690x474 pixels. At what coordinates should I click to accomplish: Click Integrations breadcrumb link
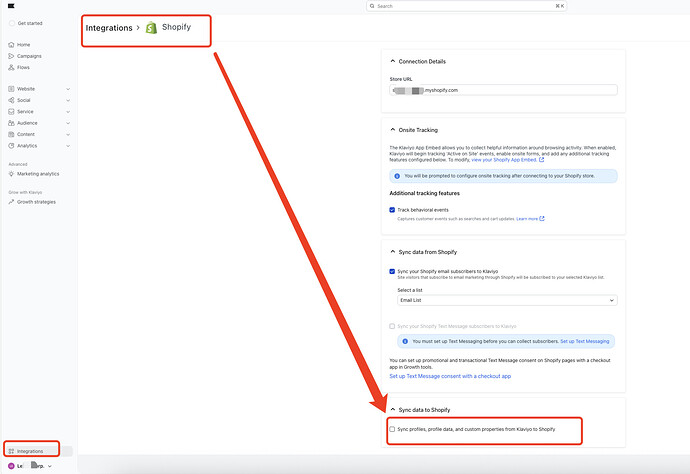(109, 28)
